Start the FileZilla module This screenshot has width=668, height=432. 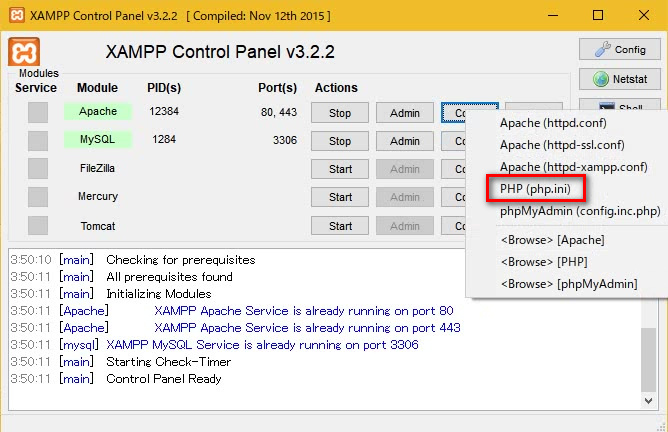[340, 169]
